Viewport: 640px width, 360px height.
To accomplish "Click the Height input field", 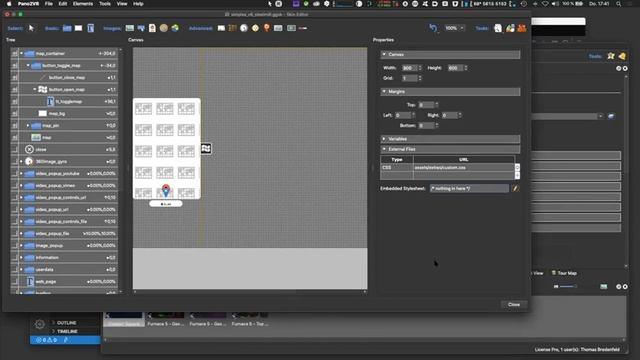I will tap(456, 68).
